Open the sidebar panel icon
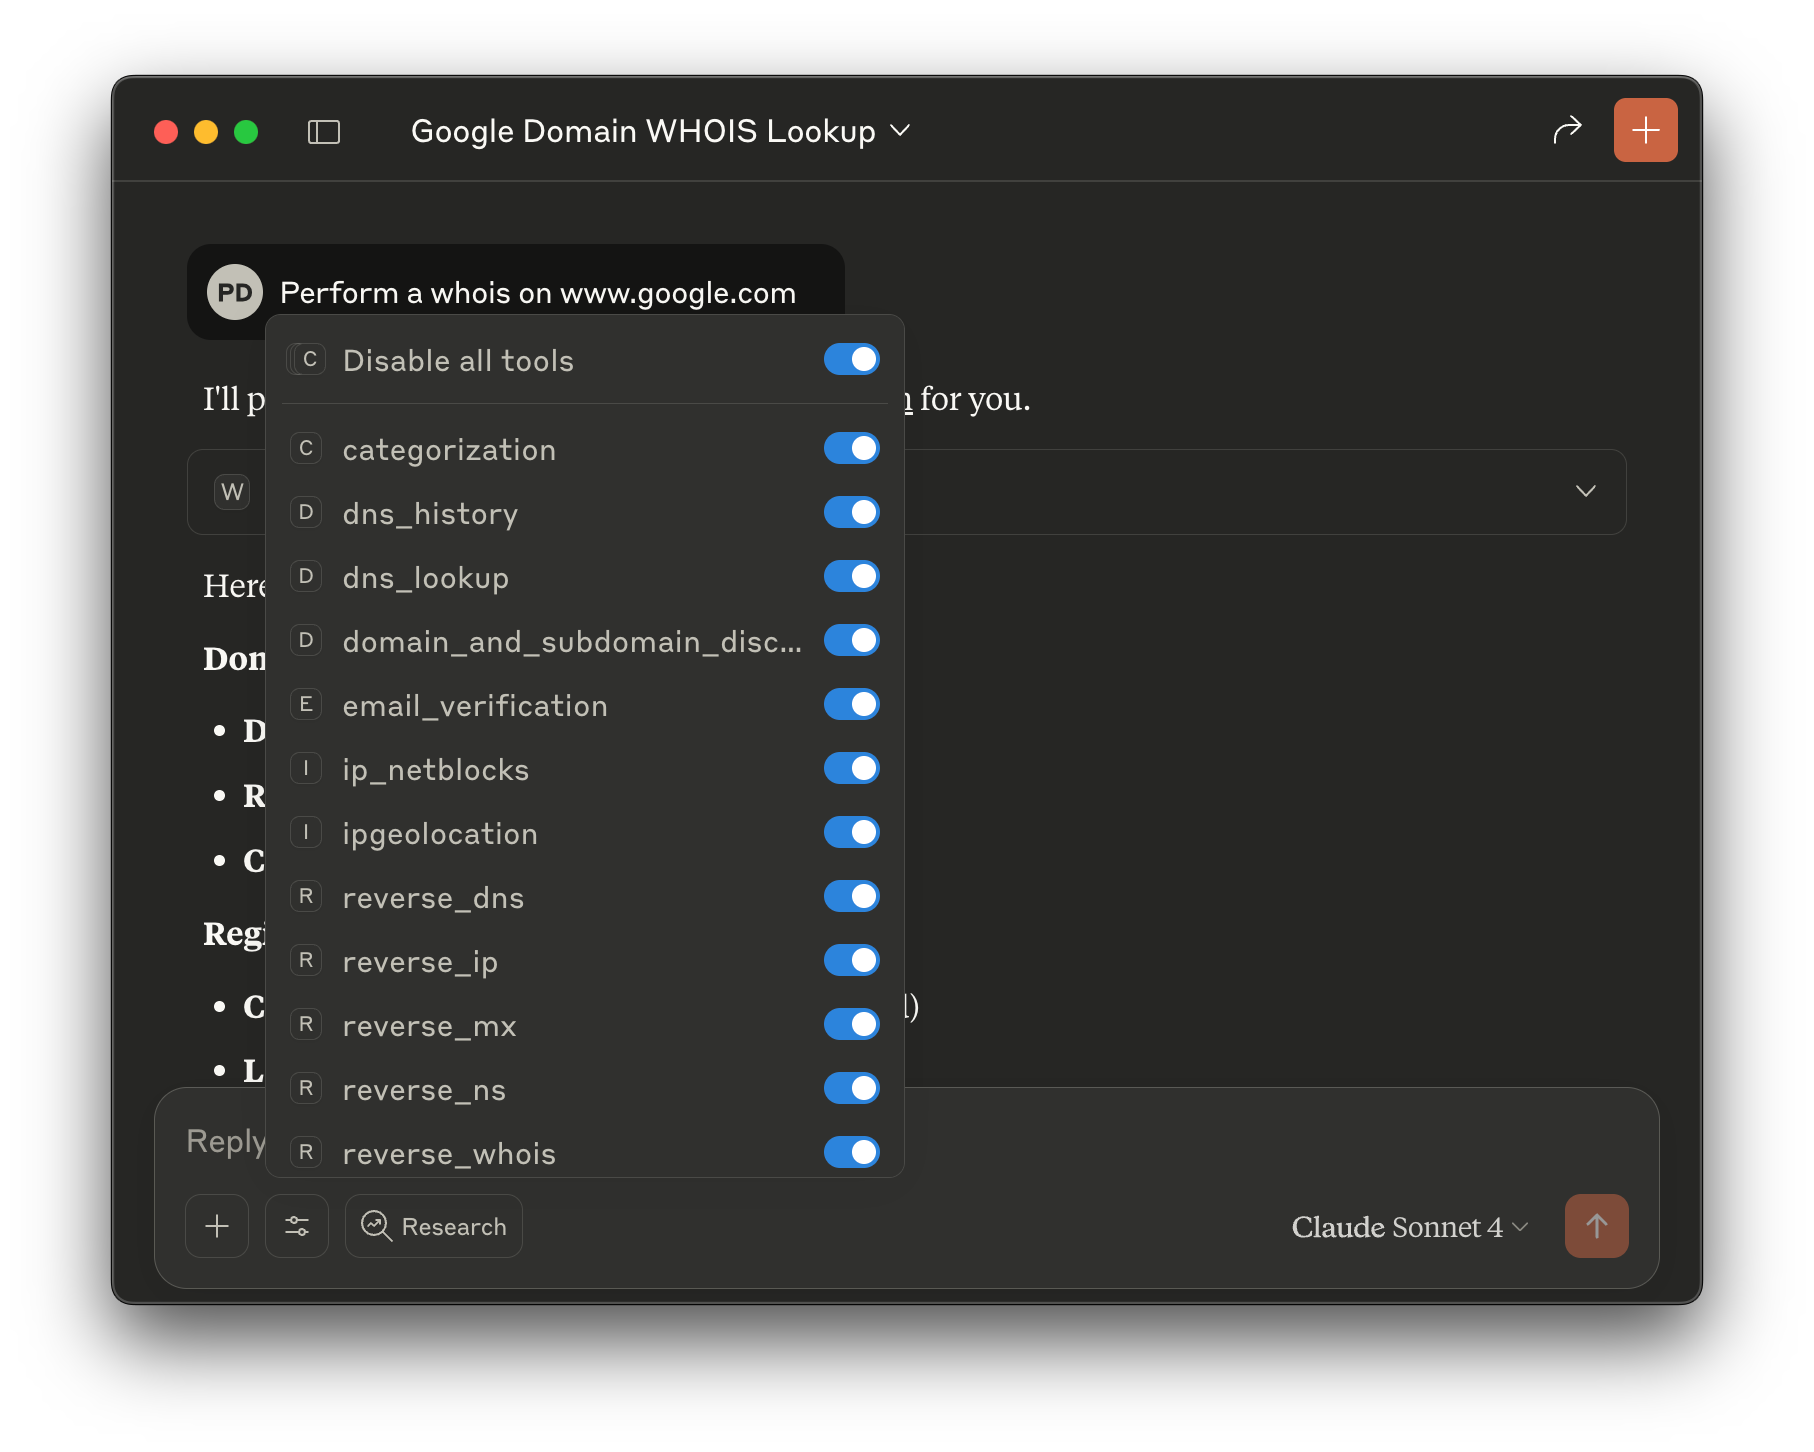Viewport: 1814px width, 1452px height. click(323, 131)
